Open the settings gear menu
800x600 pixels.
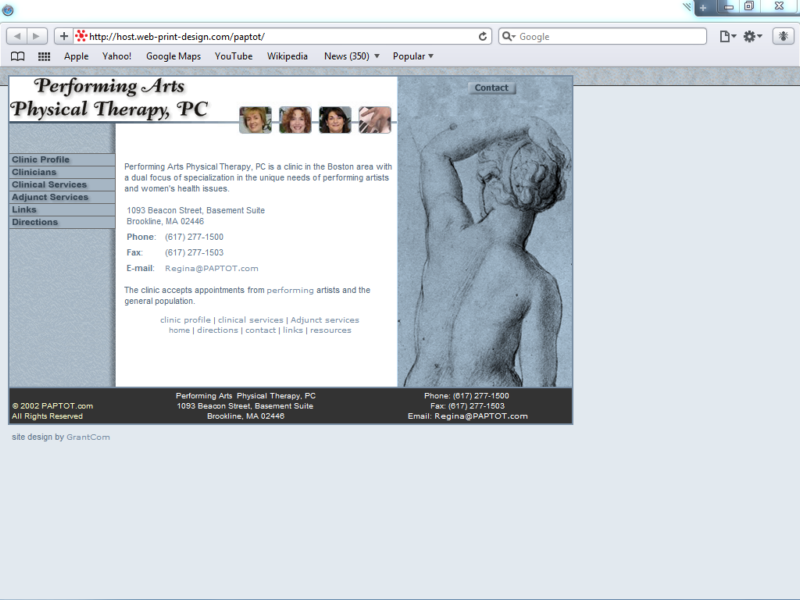[x=752, y=36]
